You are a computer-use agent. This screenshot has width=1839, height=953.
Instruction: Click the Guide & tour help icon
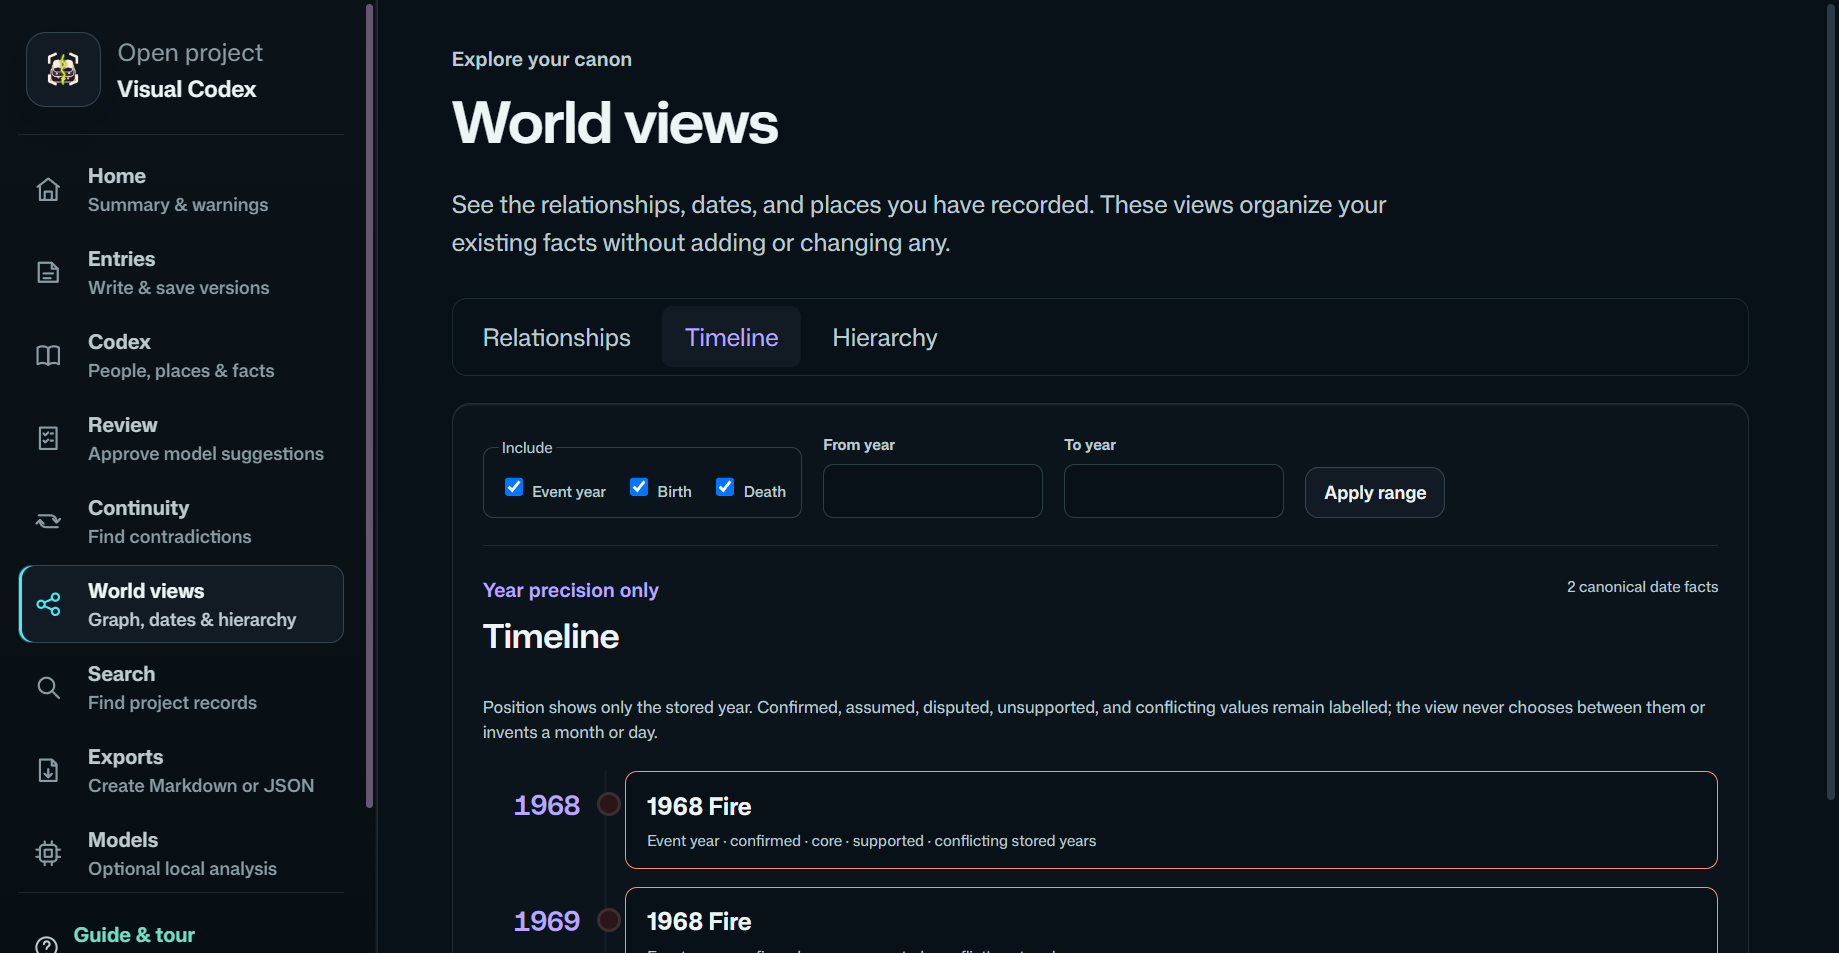click(x=46, y=944)
